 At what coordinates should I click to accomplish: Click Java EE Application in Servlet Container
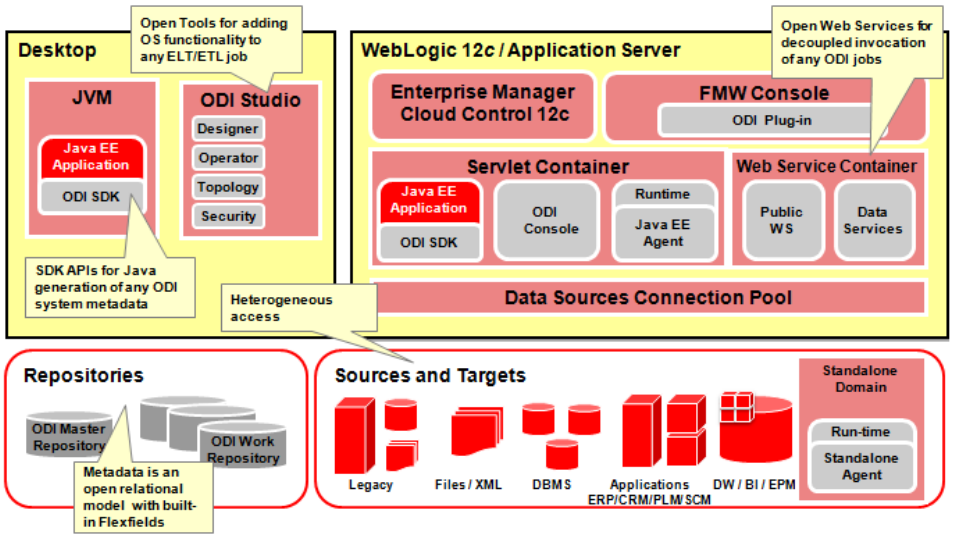point(429,200)
